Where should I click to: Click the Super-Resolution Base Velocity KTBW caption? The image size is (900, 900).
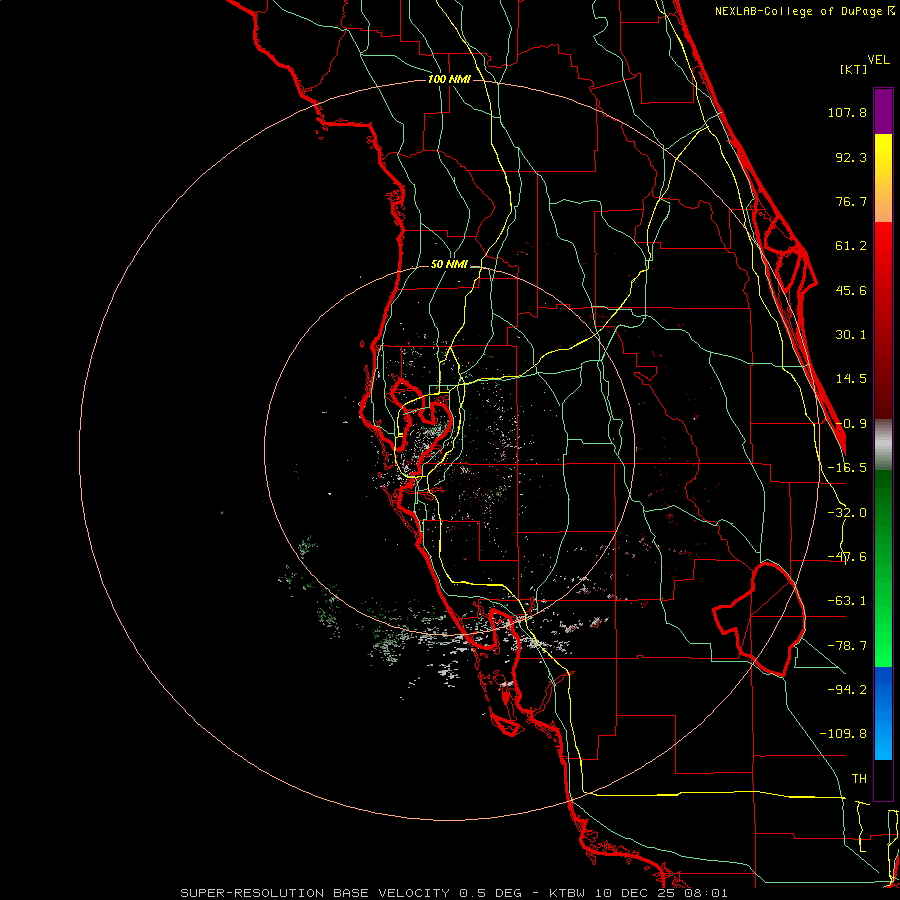(454, 893)
